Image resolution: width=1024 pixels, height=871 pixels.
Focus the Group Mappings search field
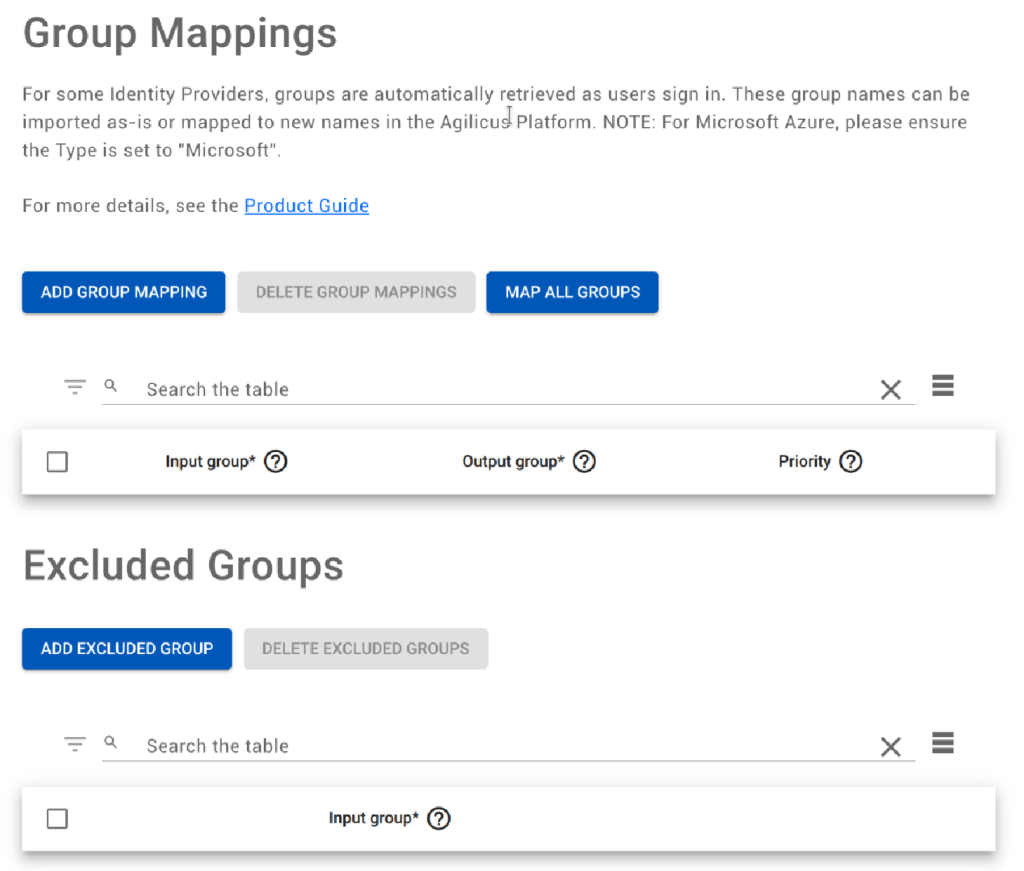[x=500, y=390]
